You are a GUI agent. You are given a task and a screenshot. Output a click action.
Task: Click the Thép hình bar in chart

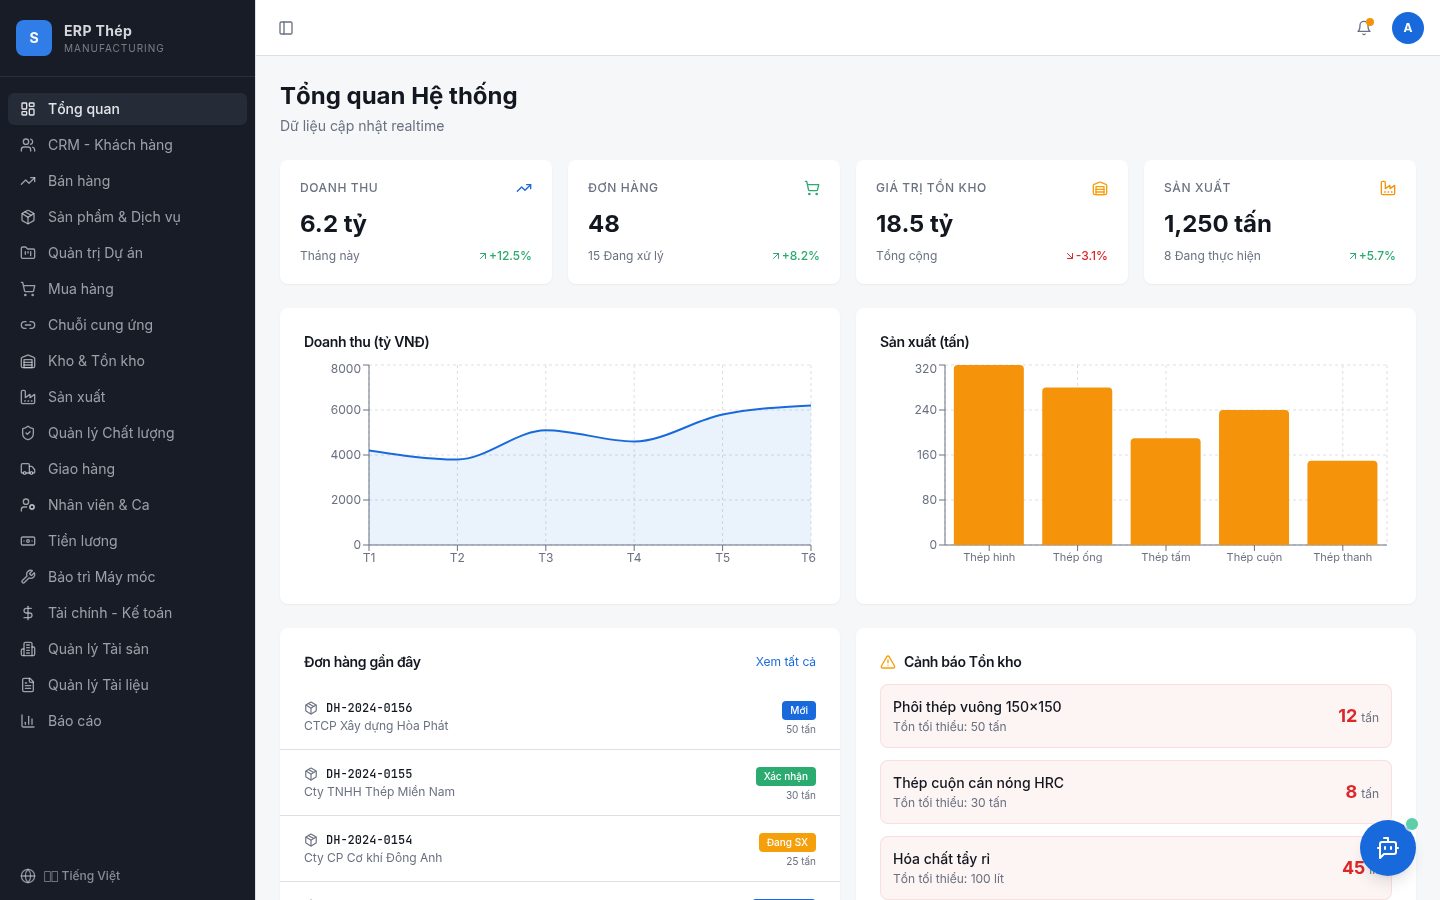pyautogui.click(x=989, y=455)
